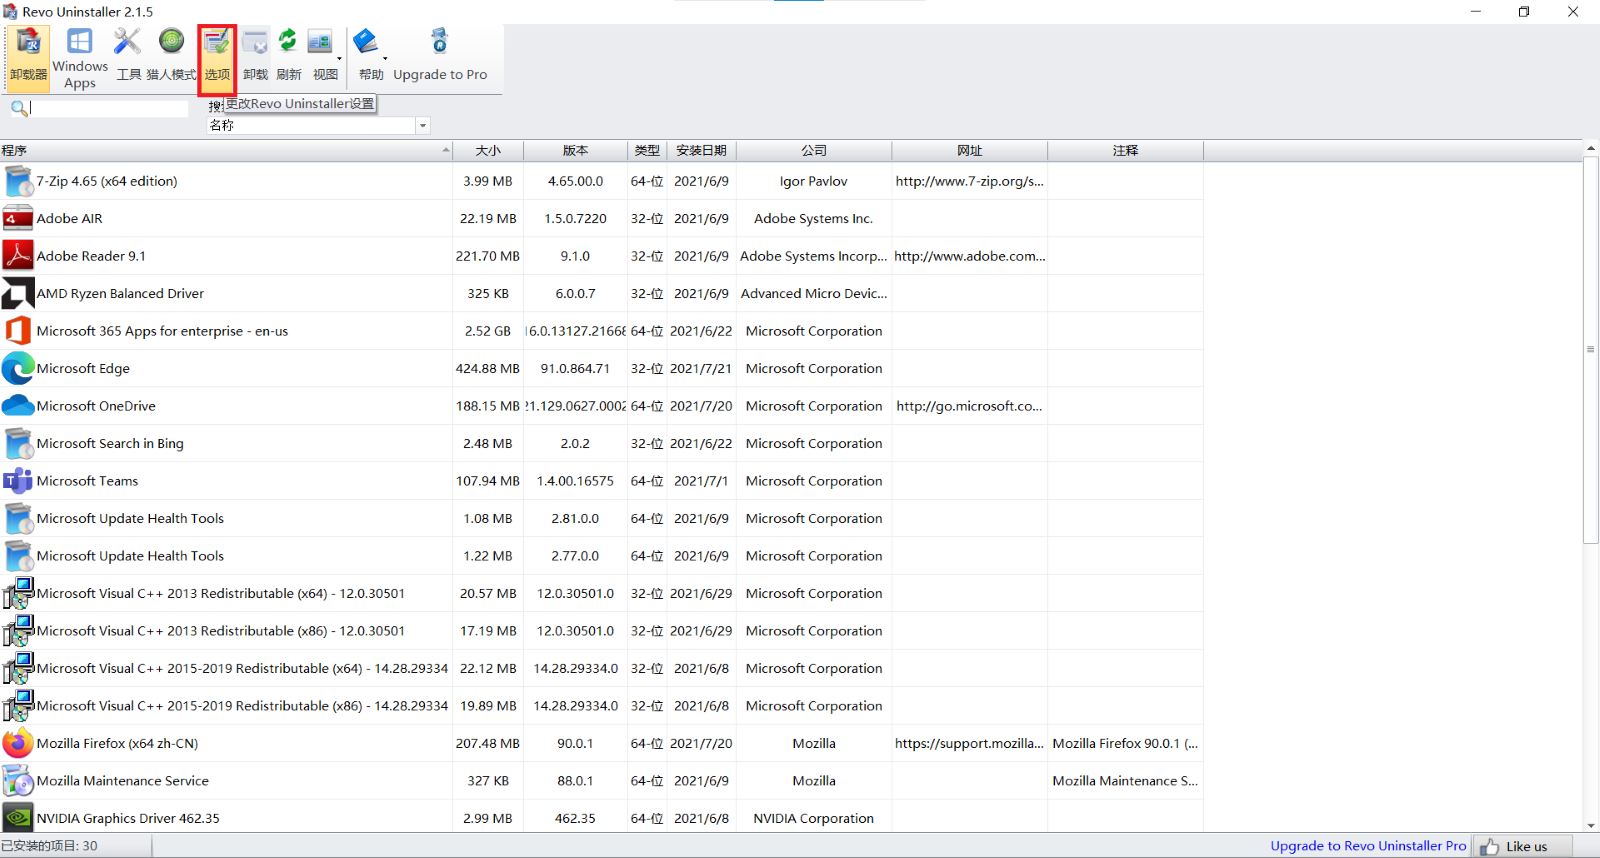Click the Advanced Micro Devic... company cell
The width and height of the screenshot is (1600, 858).
(x=814, y=293)
